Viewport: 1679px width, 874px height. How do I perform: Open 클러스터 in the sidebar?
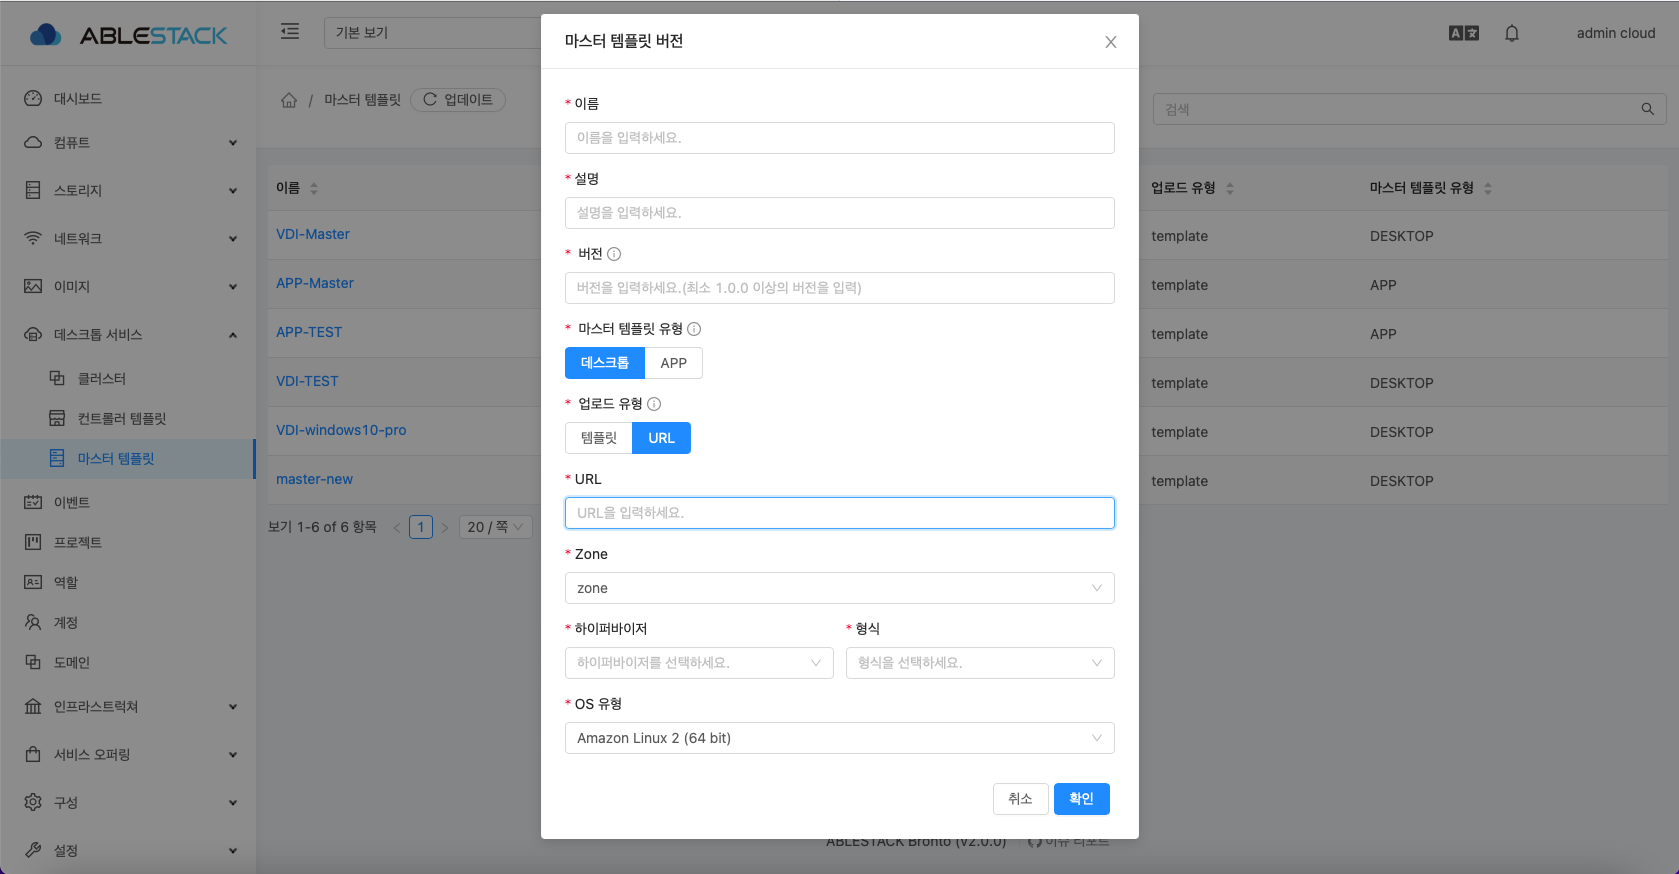[x=102, y=379]
